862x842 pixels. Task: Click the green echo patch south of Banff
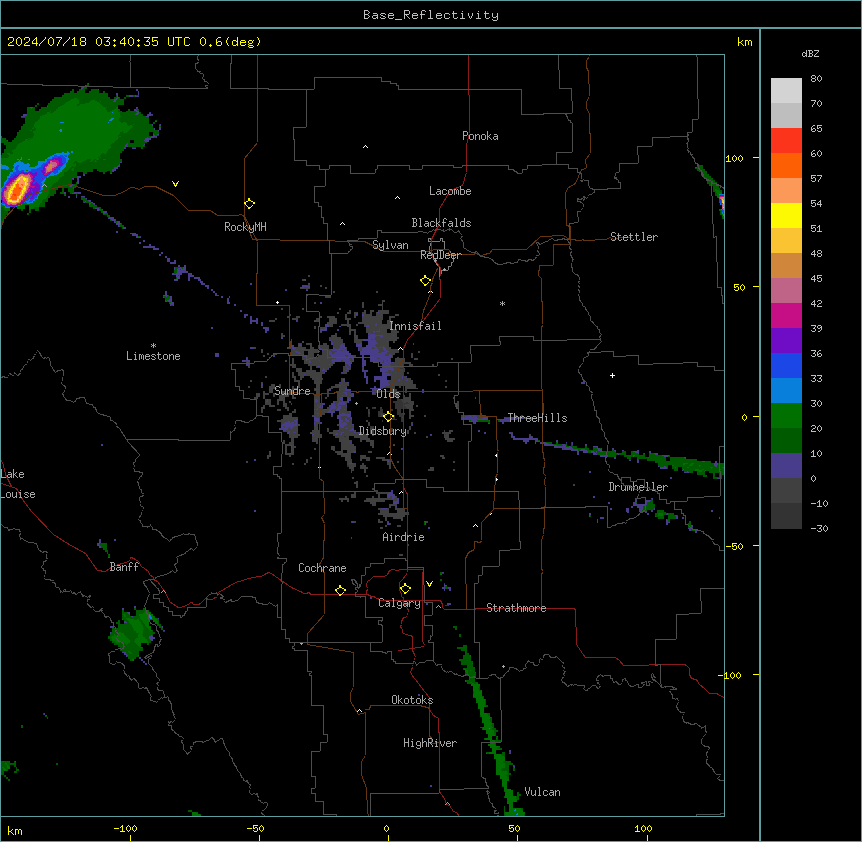click(134, 633)
